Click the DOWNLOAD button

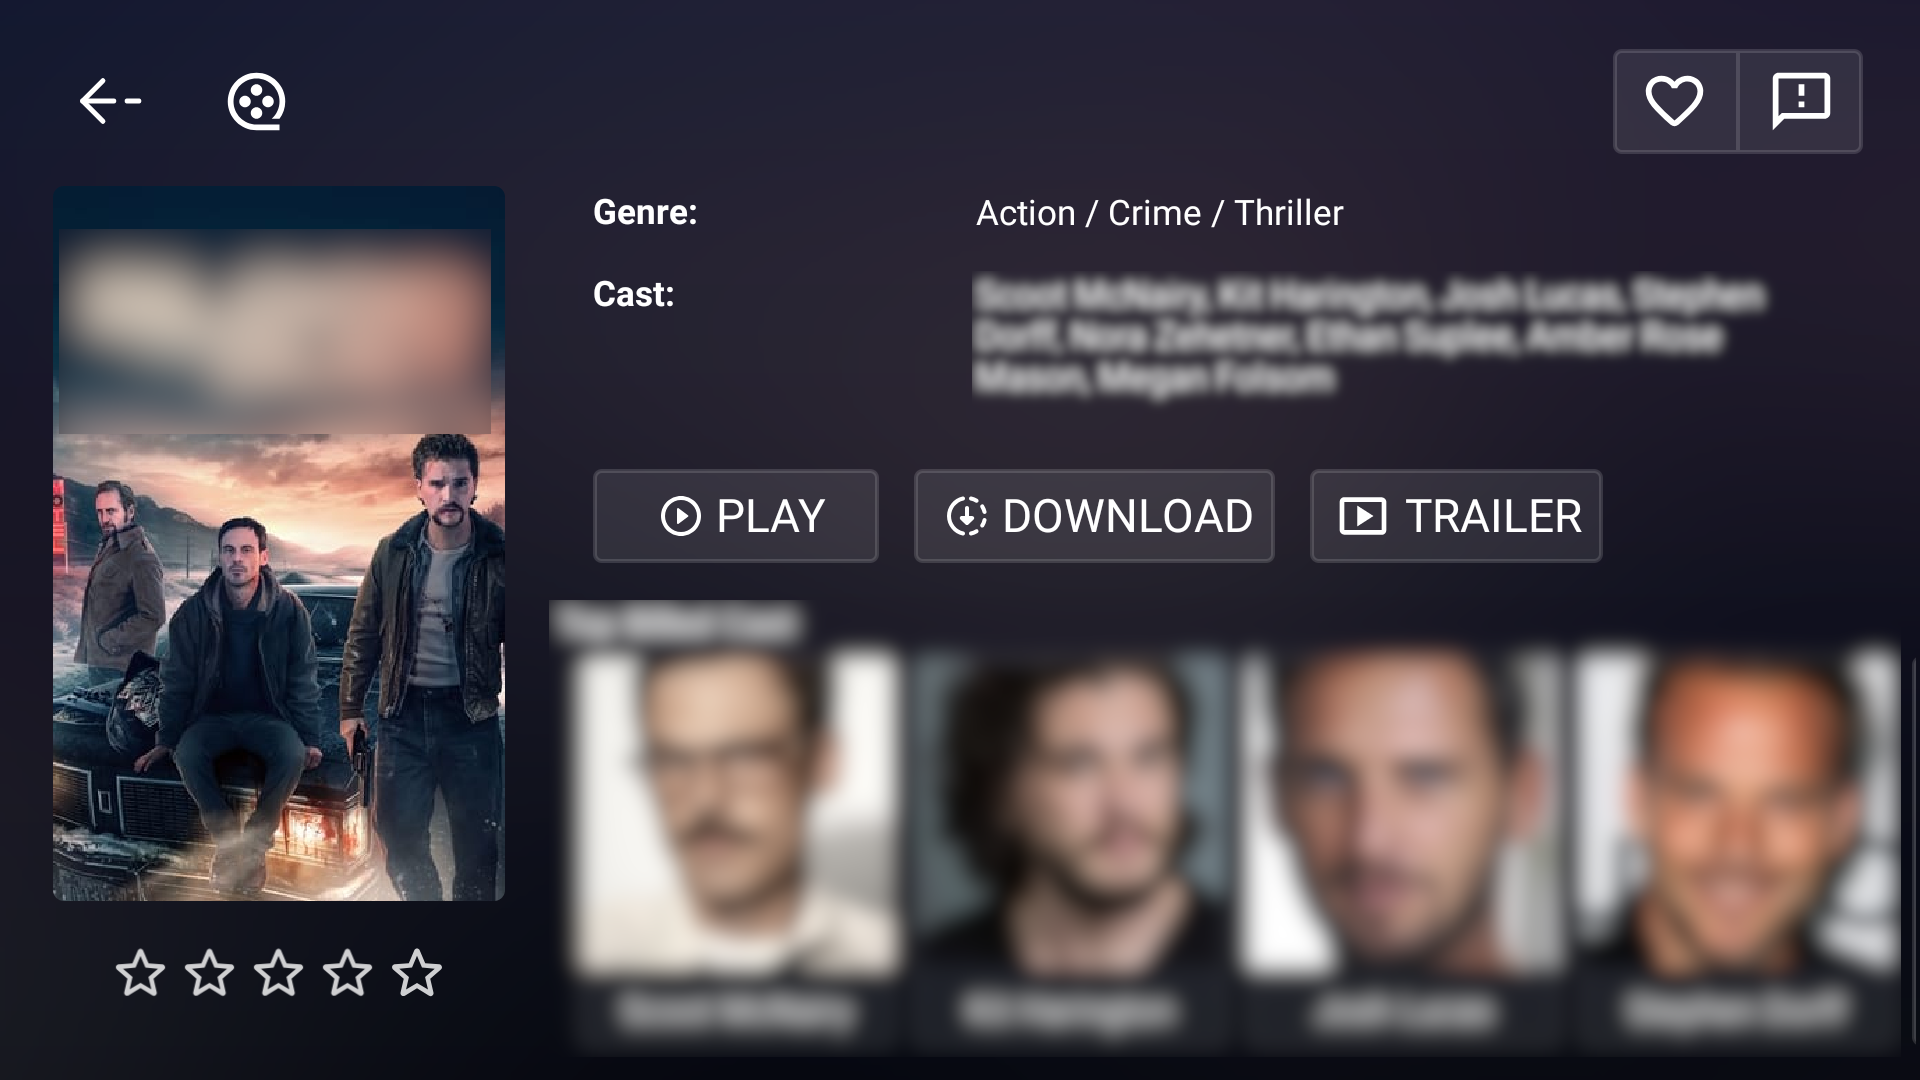pos(1094,516)
